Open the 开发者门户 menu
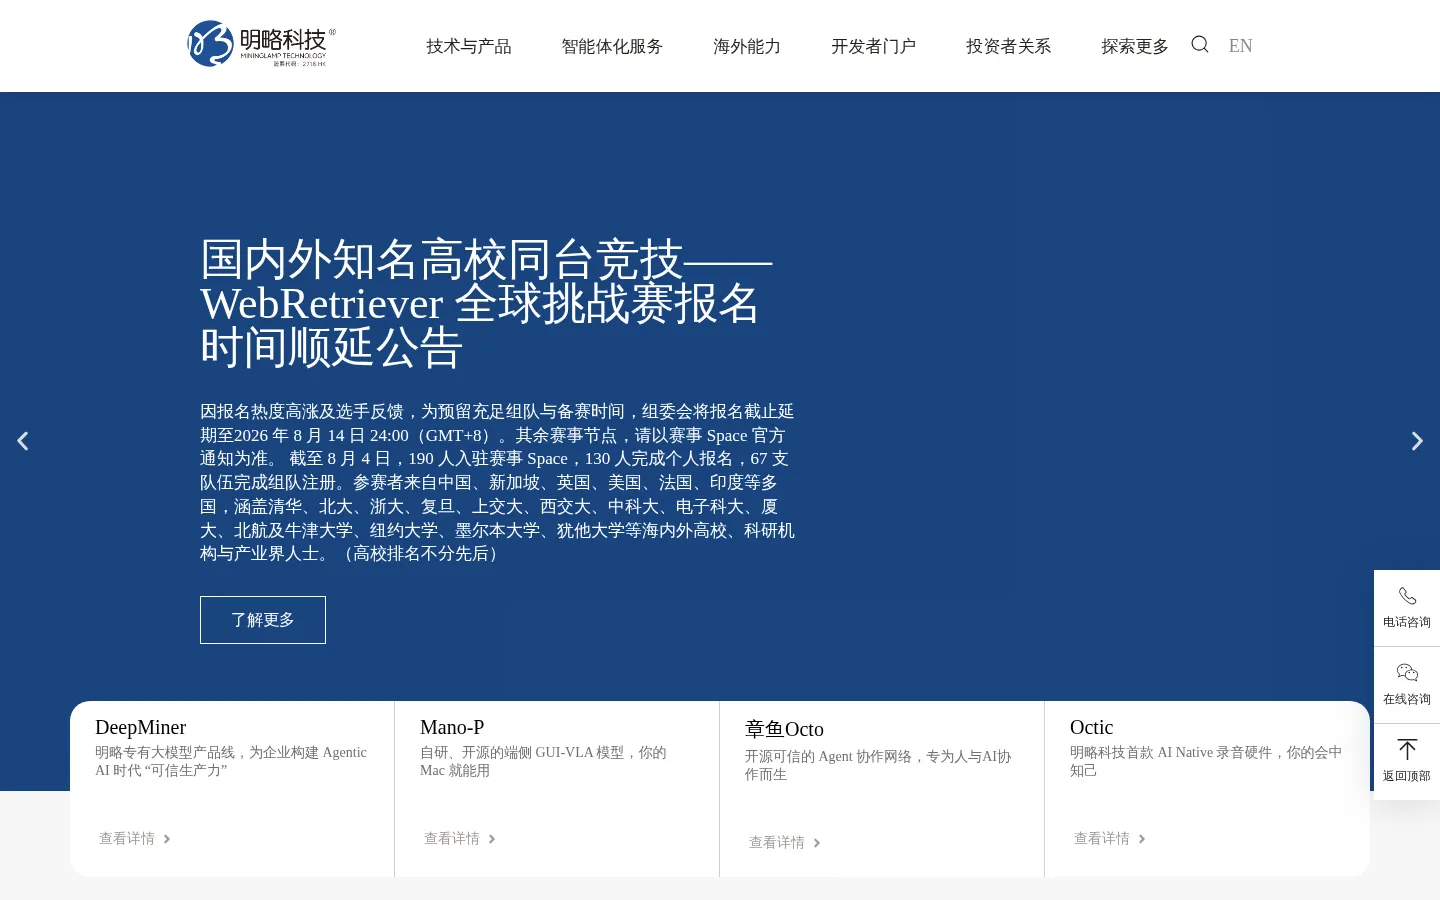 click(874, 46)
